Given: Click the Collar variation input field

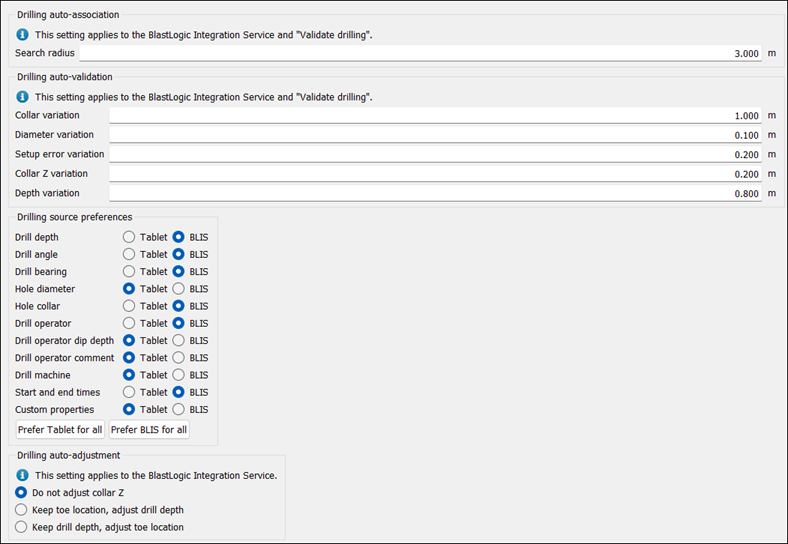Looking at the screenshot, I should (435, 116).
